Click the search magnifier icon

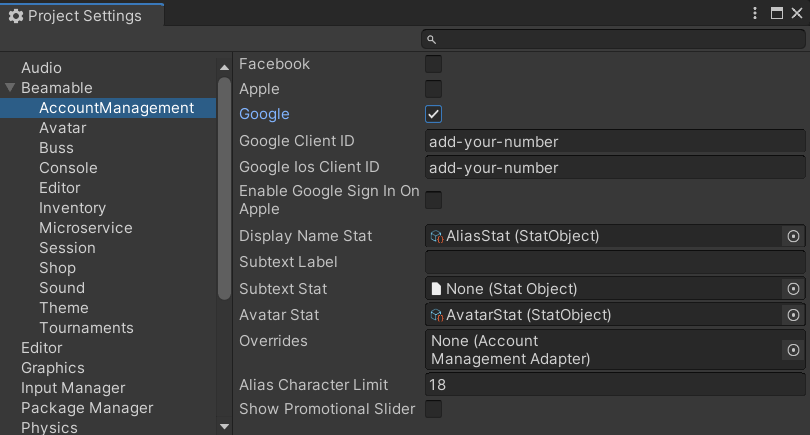432,39
